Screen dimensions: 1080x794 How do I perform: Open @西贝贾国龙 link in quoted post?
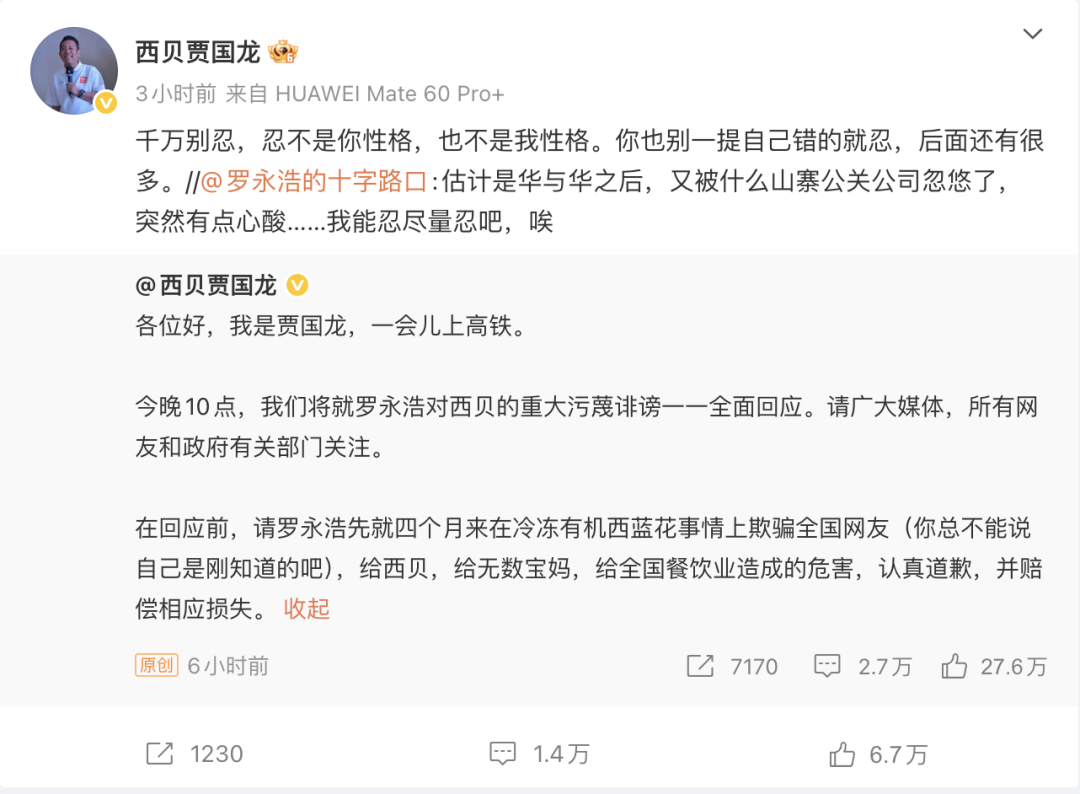[206, 286]
